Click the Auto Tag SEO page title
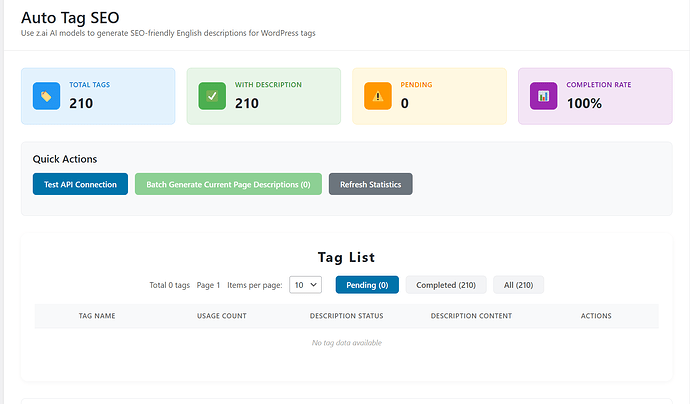Screen dimensions: 690x404 click(70, 18)
